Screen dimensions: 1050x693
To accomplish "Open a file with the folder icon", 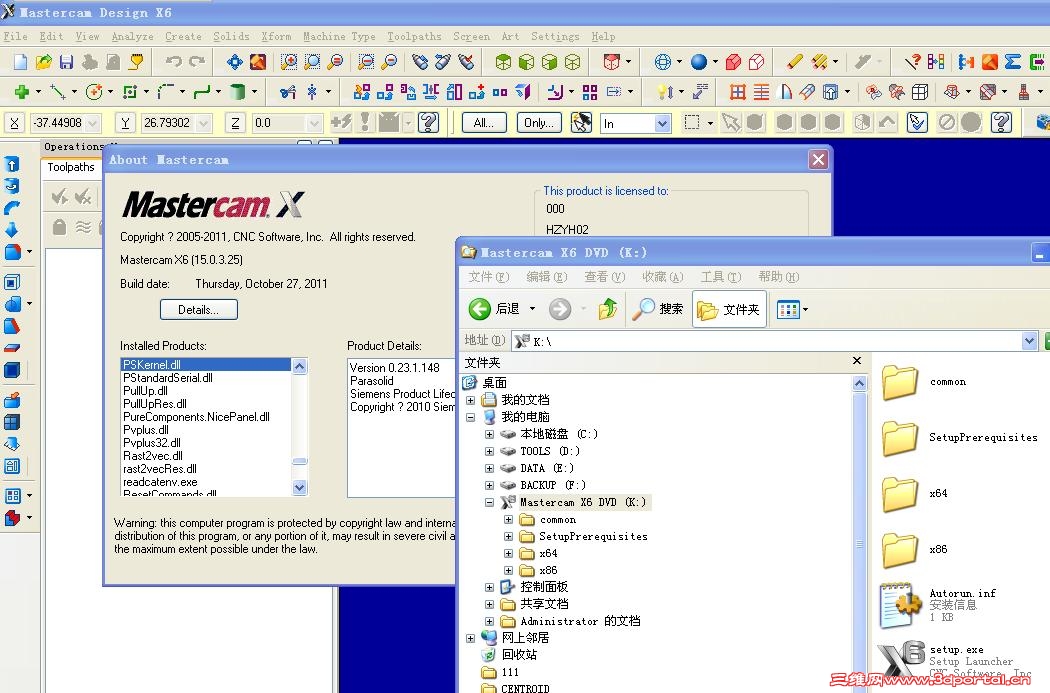I will pyautogui.click(x=44, y=62).
